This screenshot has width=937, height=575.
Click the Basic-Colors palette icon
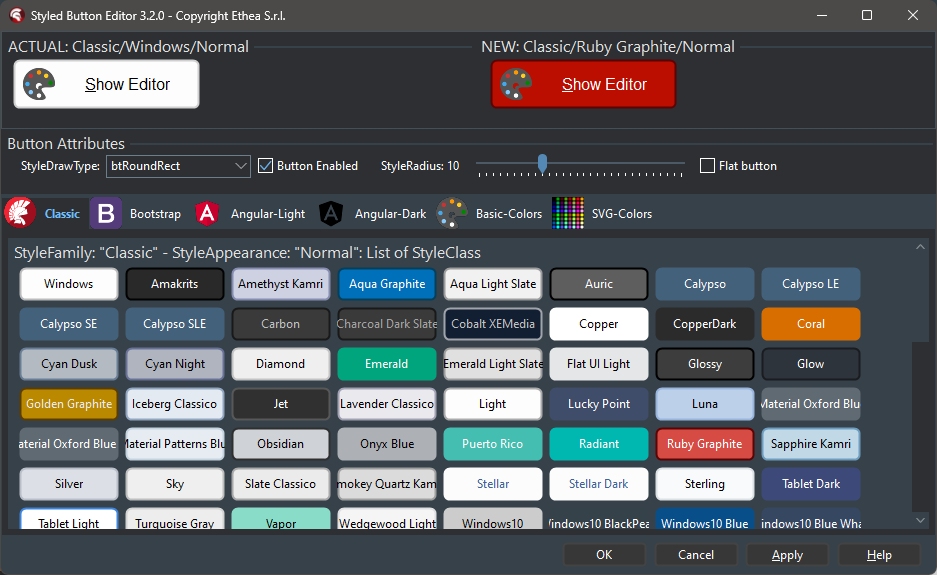452,213
